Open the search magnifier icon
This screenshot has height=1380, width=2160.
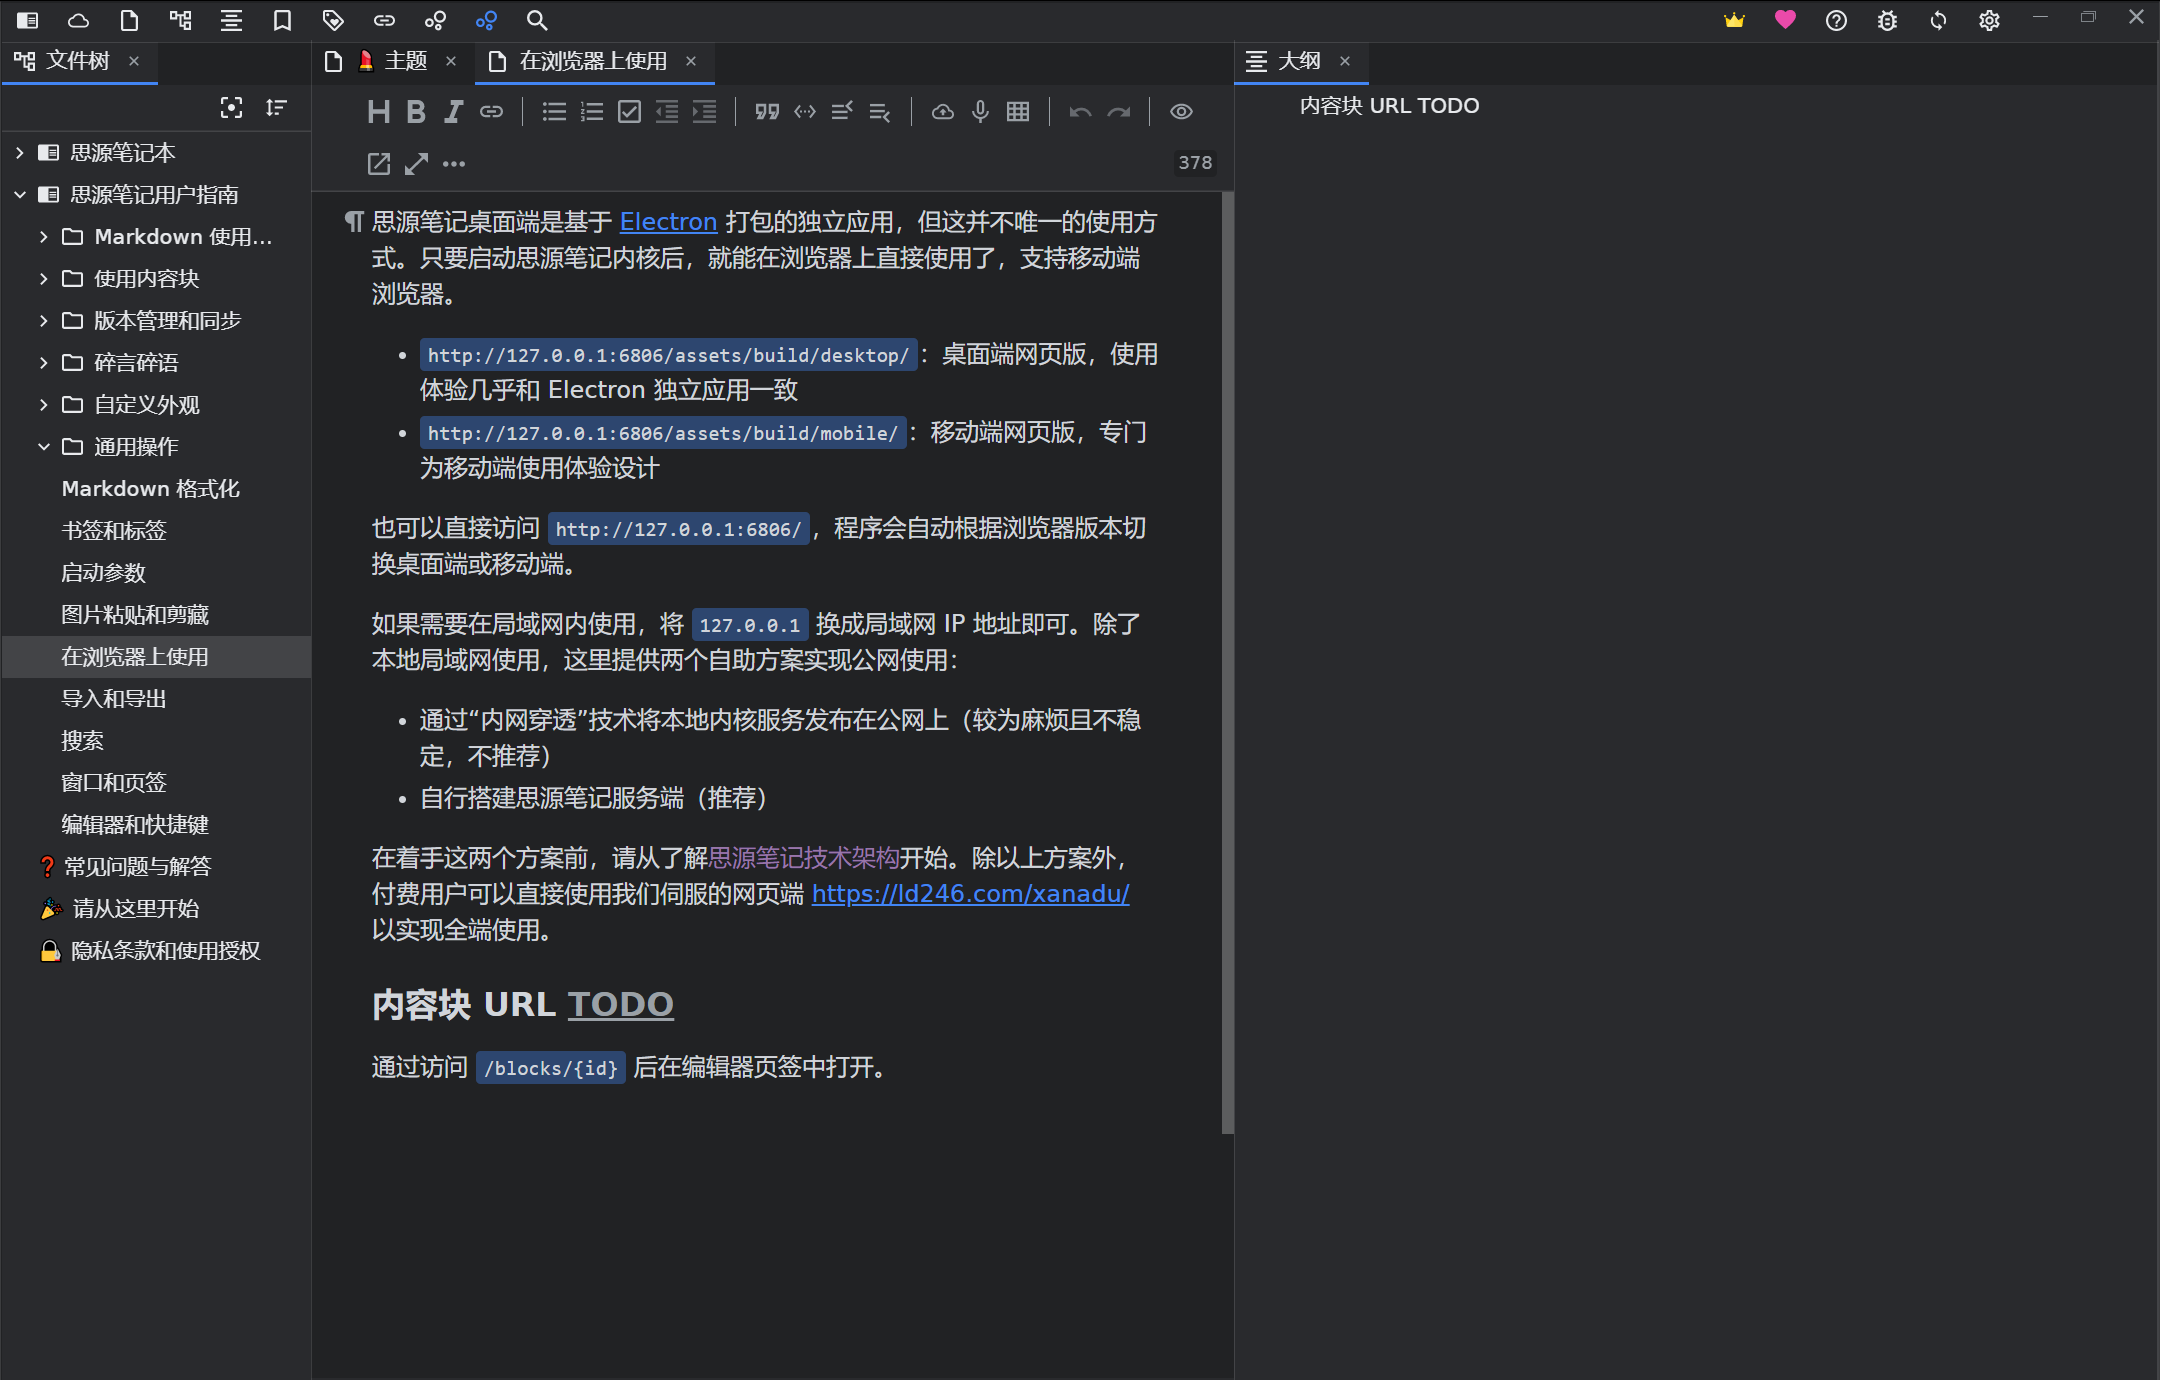tap(537, 20)
